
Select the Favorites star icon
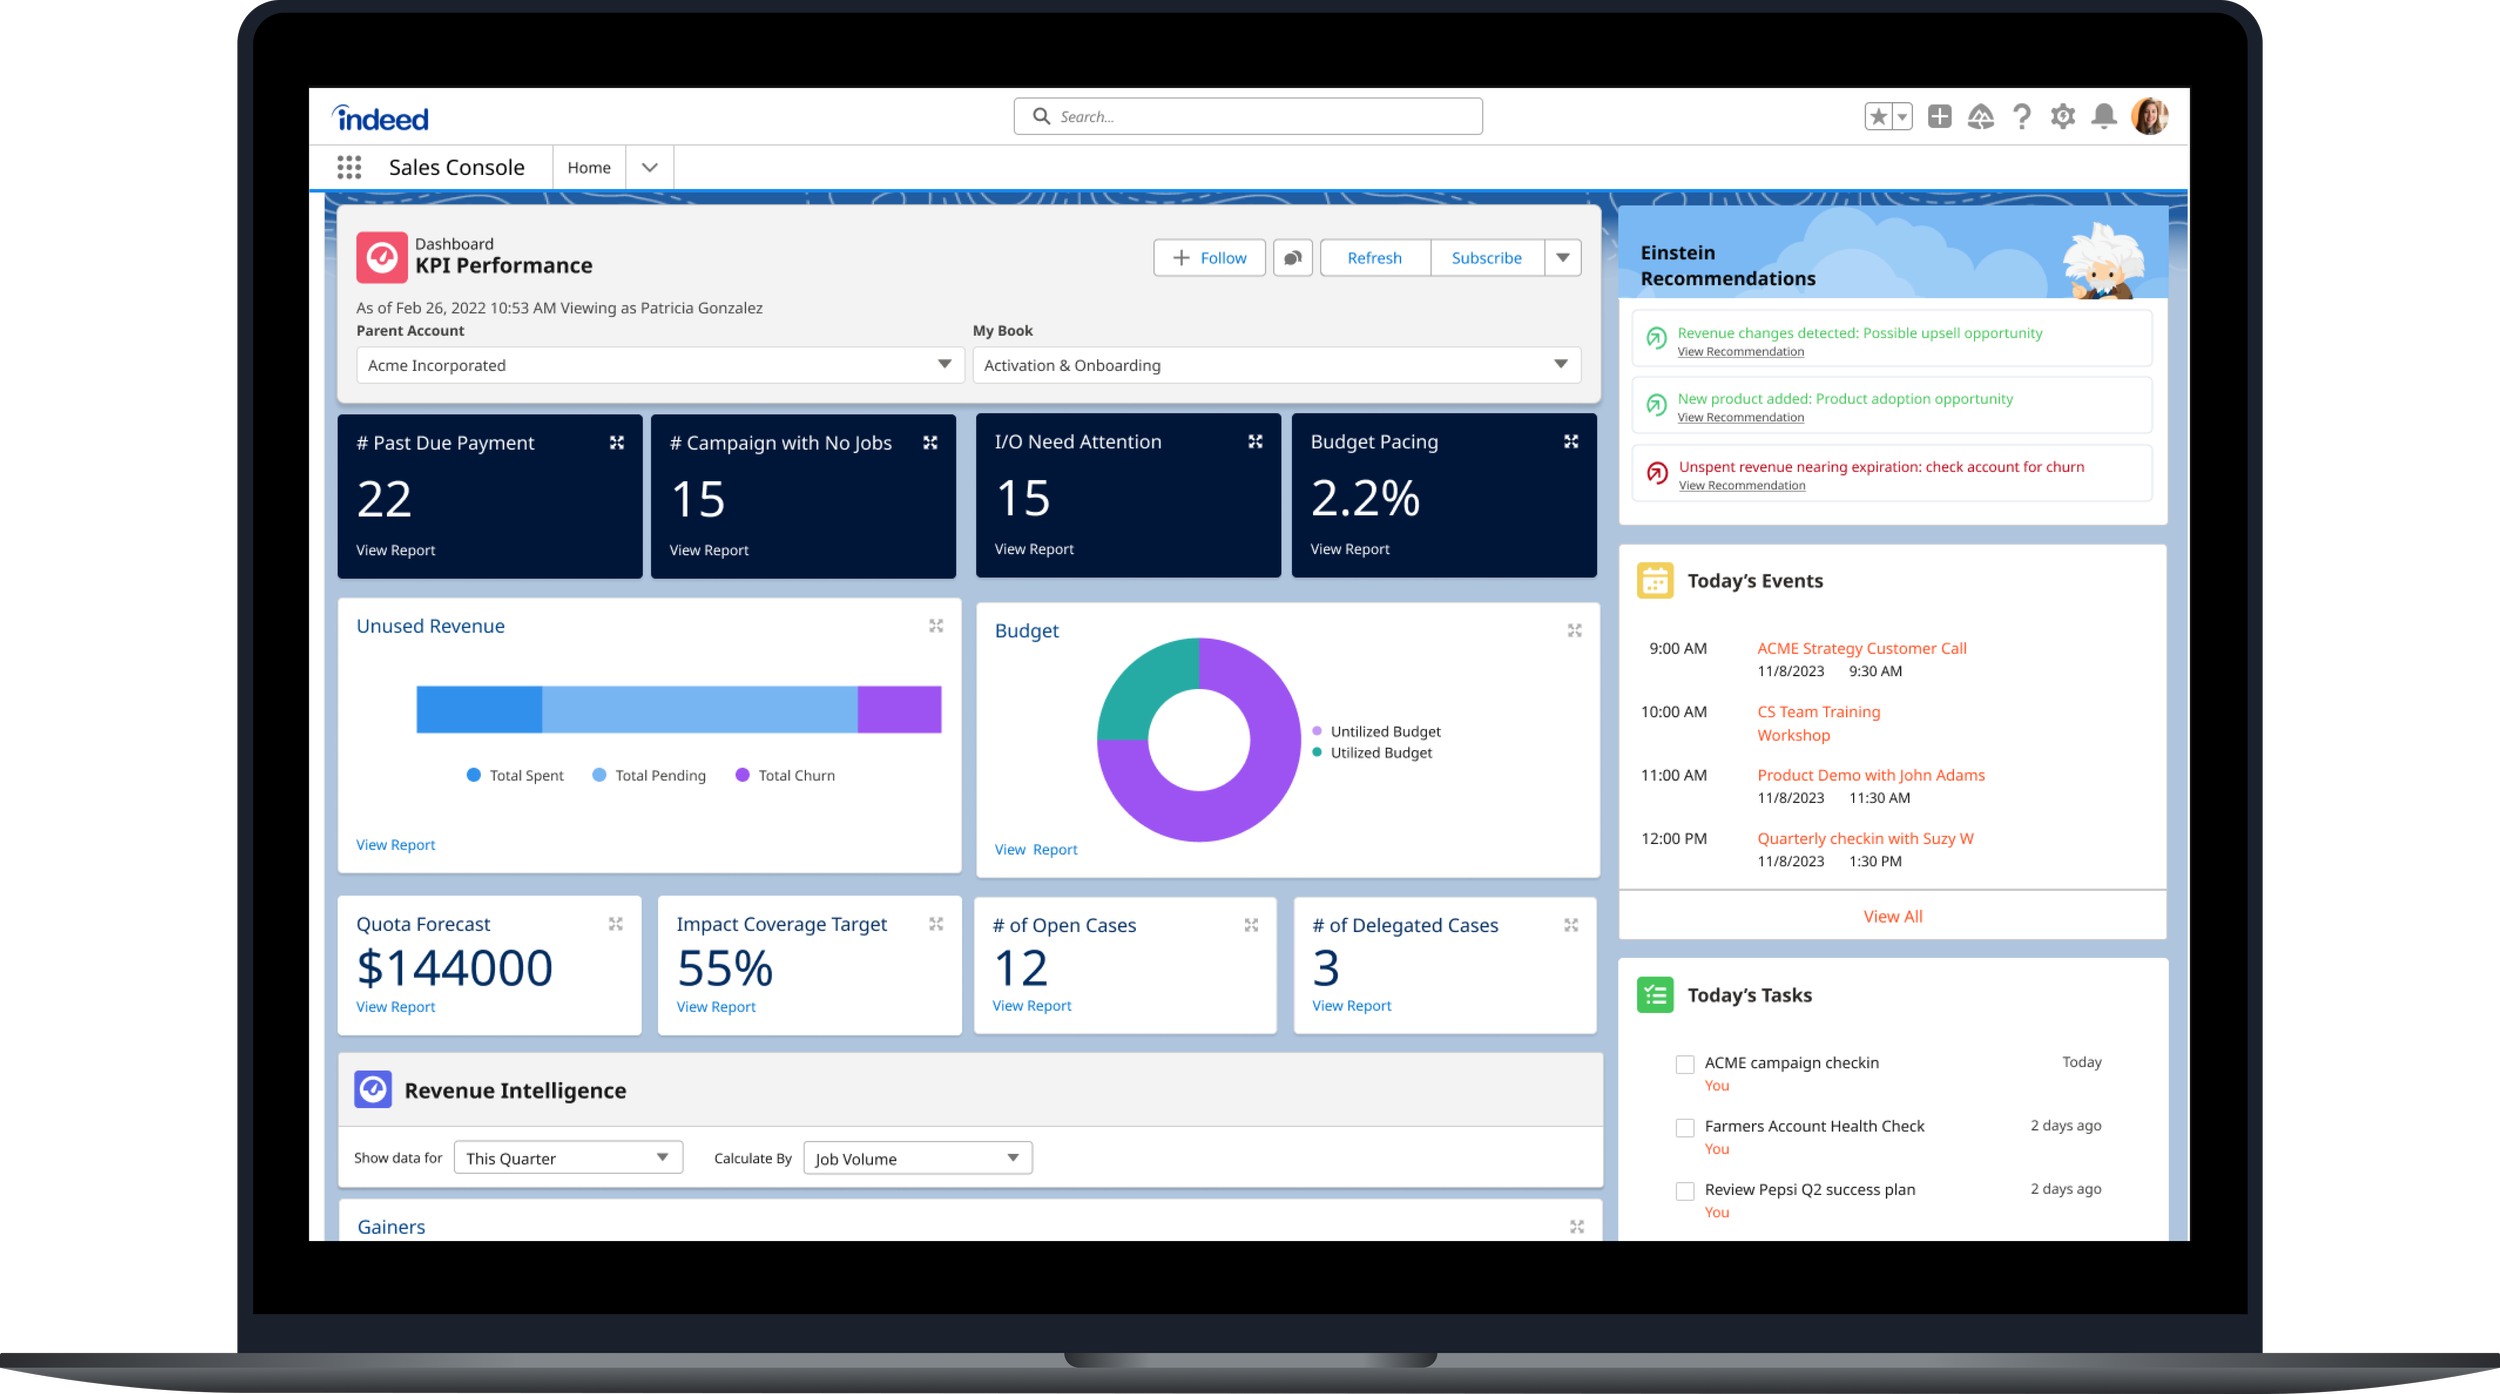1877,116
